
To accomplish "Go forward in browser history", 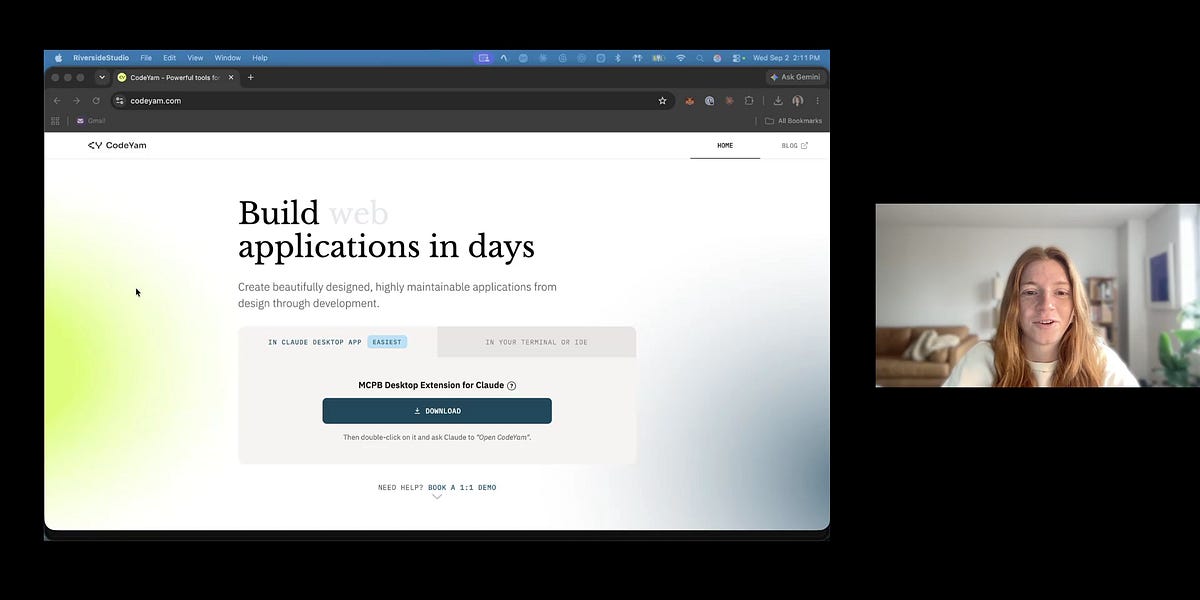I will point(76,100).
